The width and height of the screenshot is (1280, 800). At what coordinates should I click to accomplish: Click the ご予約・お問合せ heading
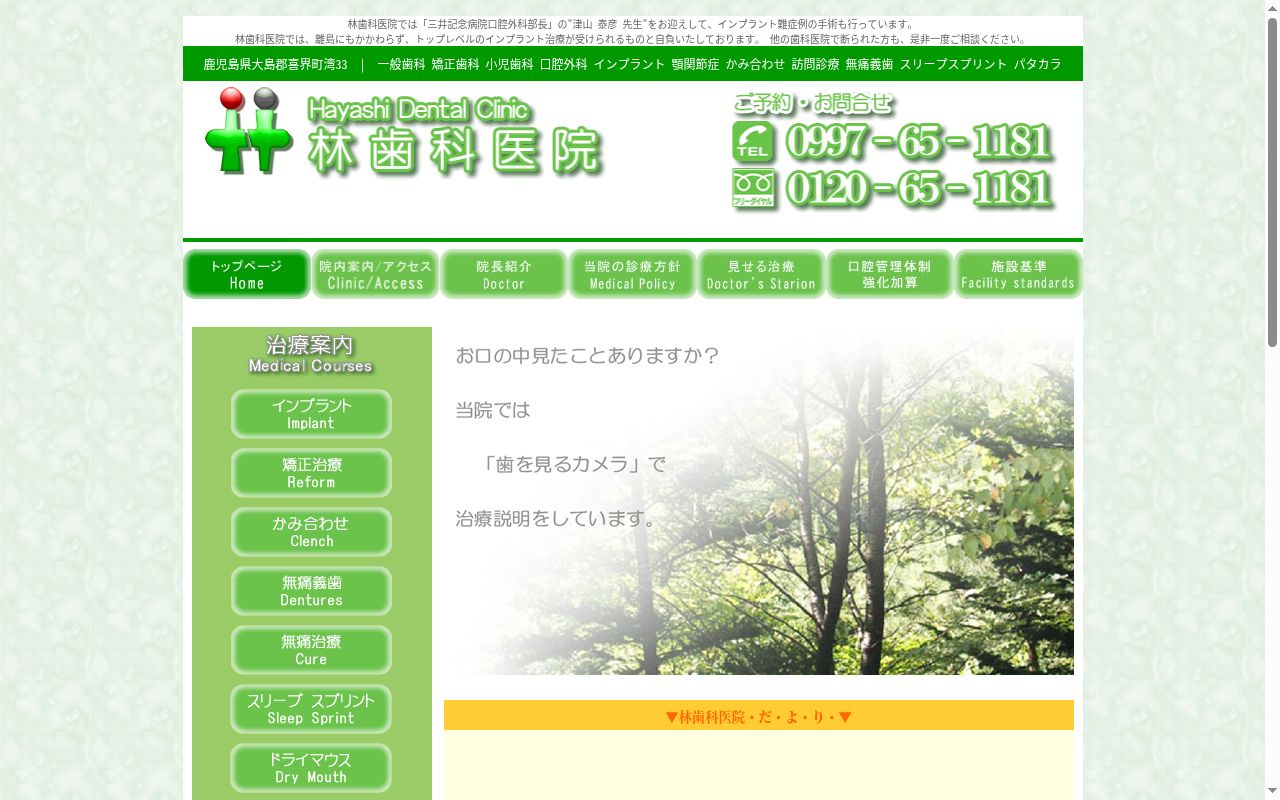click(x=812, y=103)
